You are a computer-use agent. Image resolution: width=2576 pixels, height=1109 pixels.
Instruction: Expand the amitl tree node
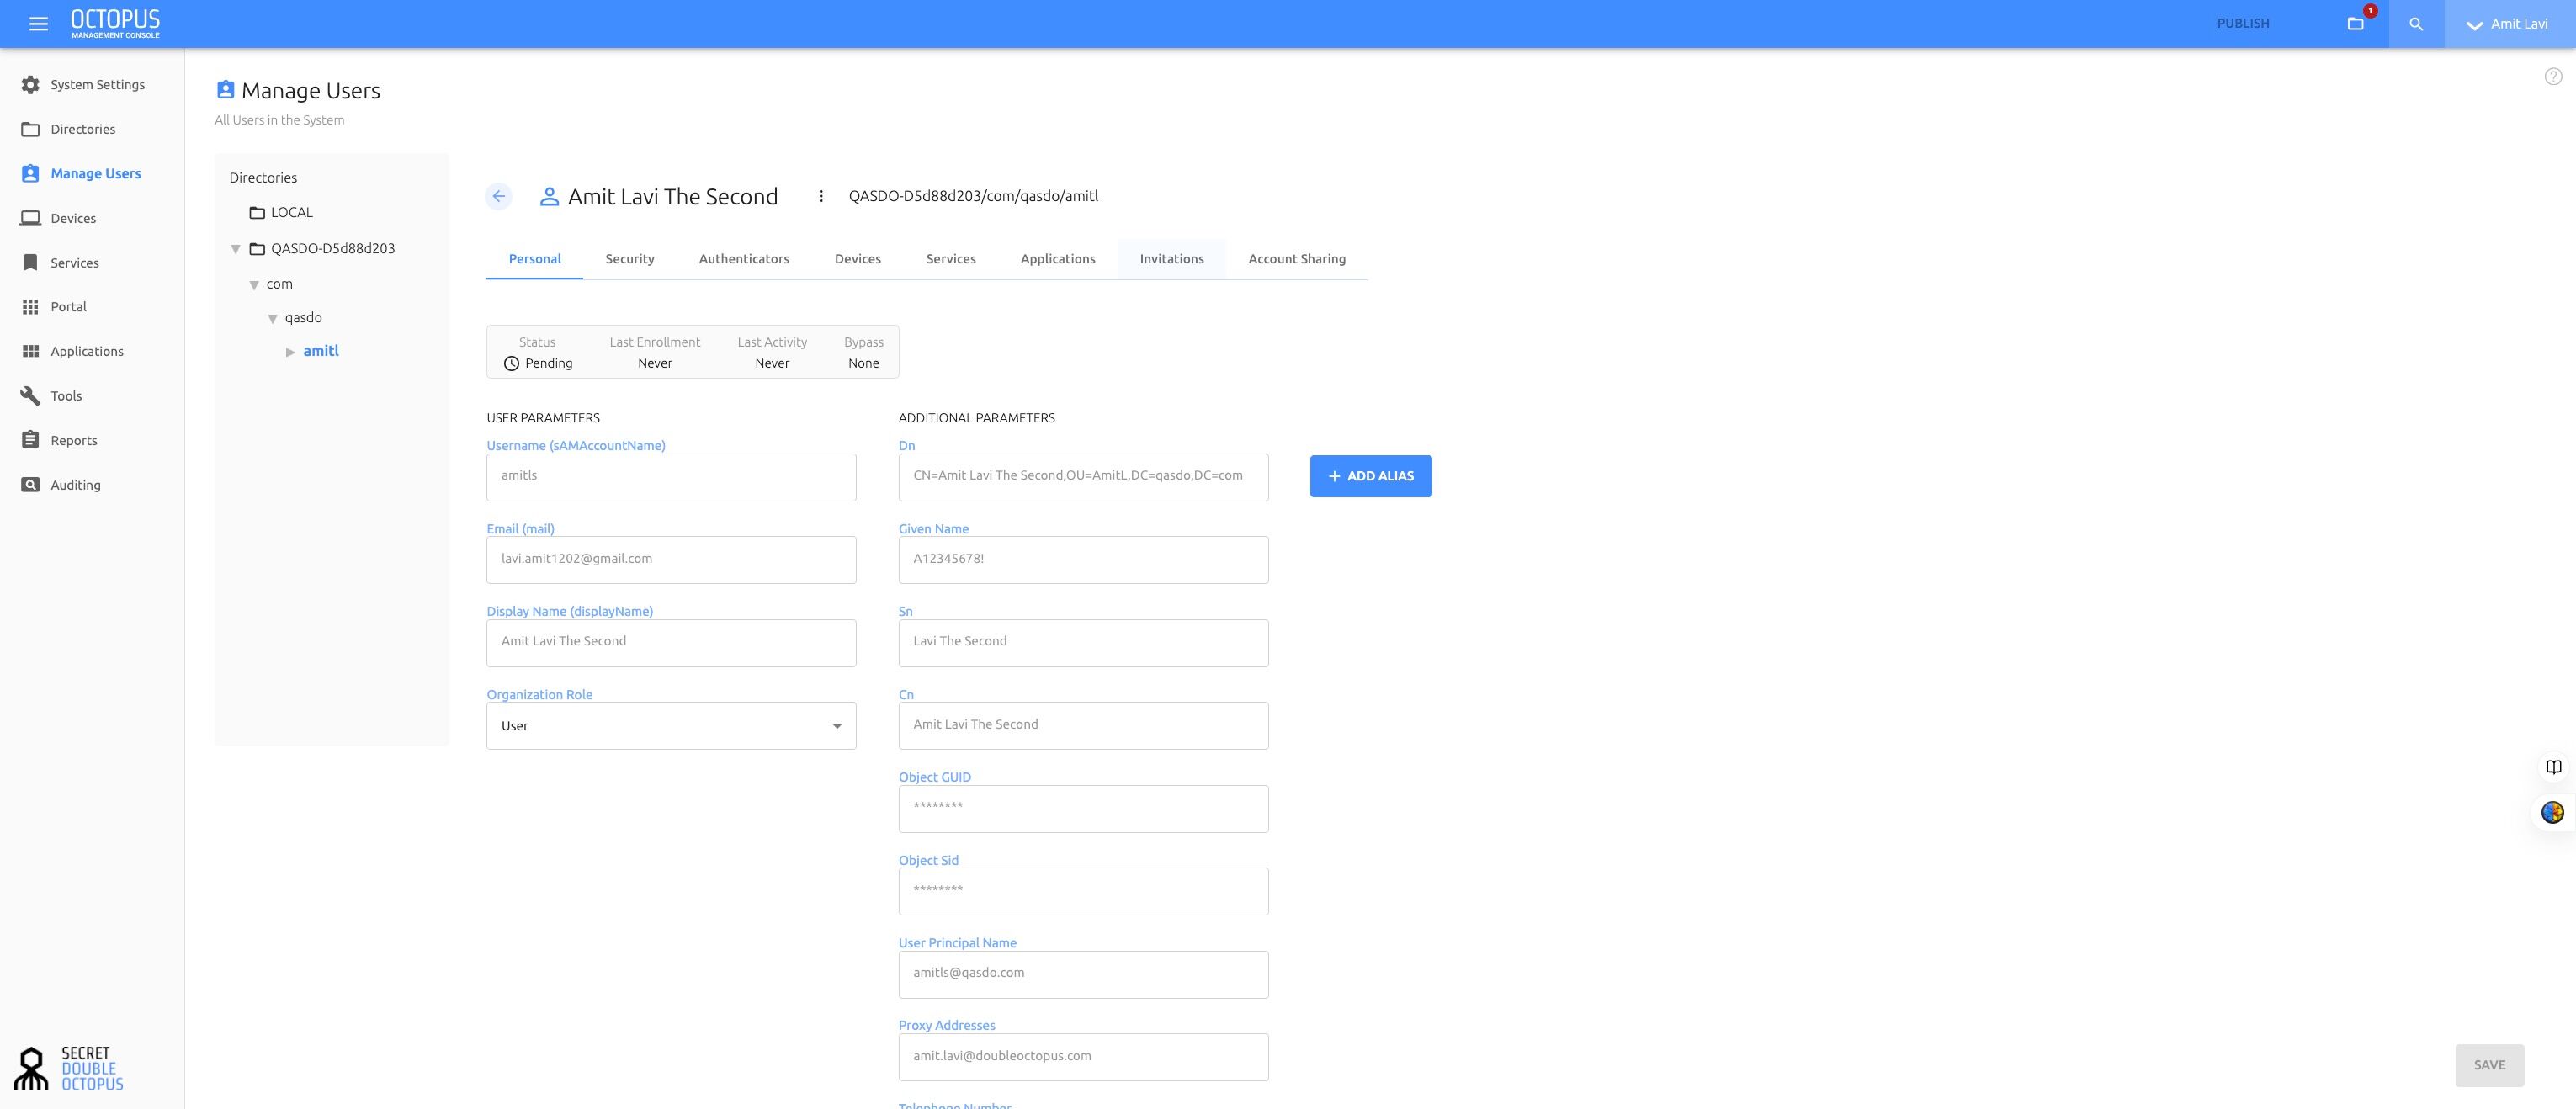coord(290,352)
